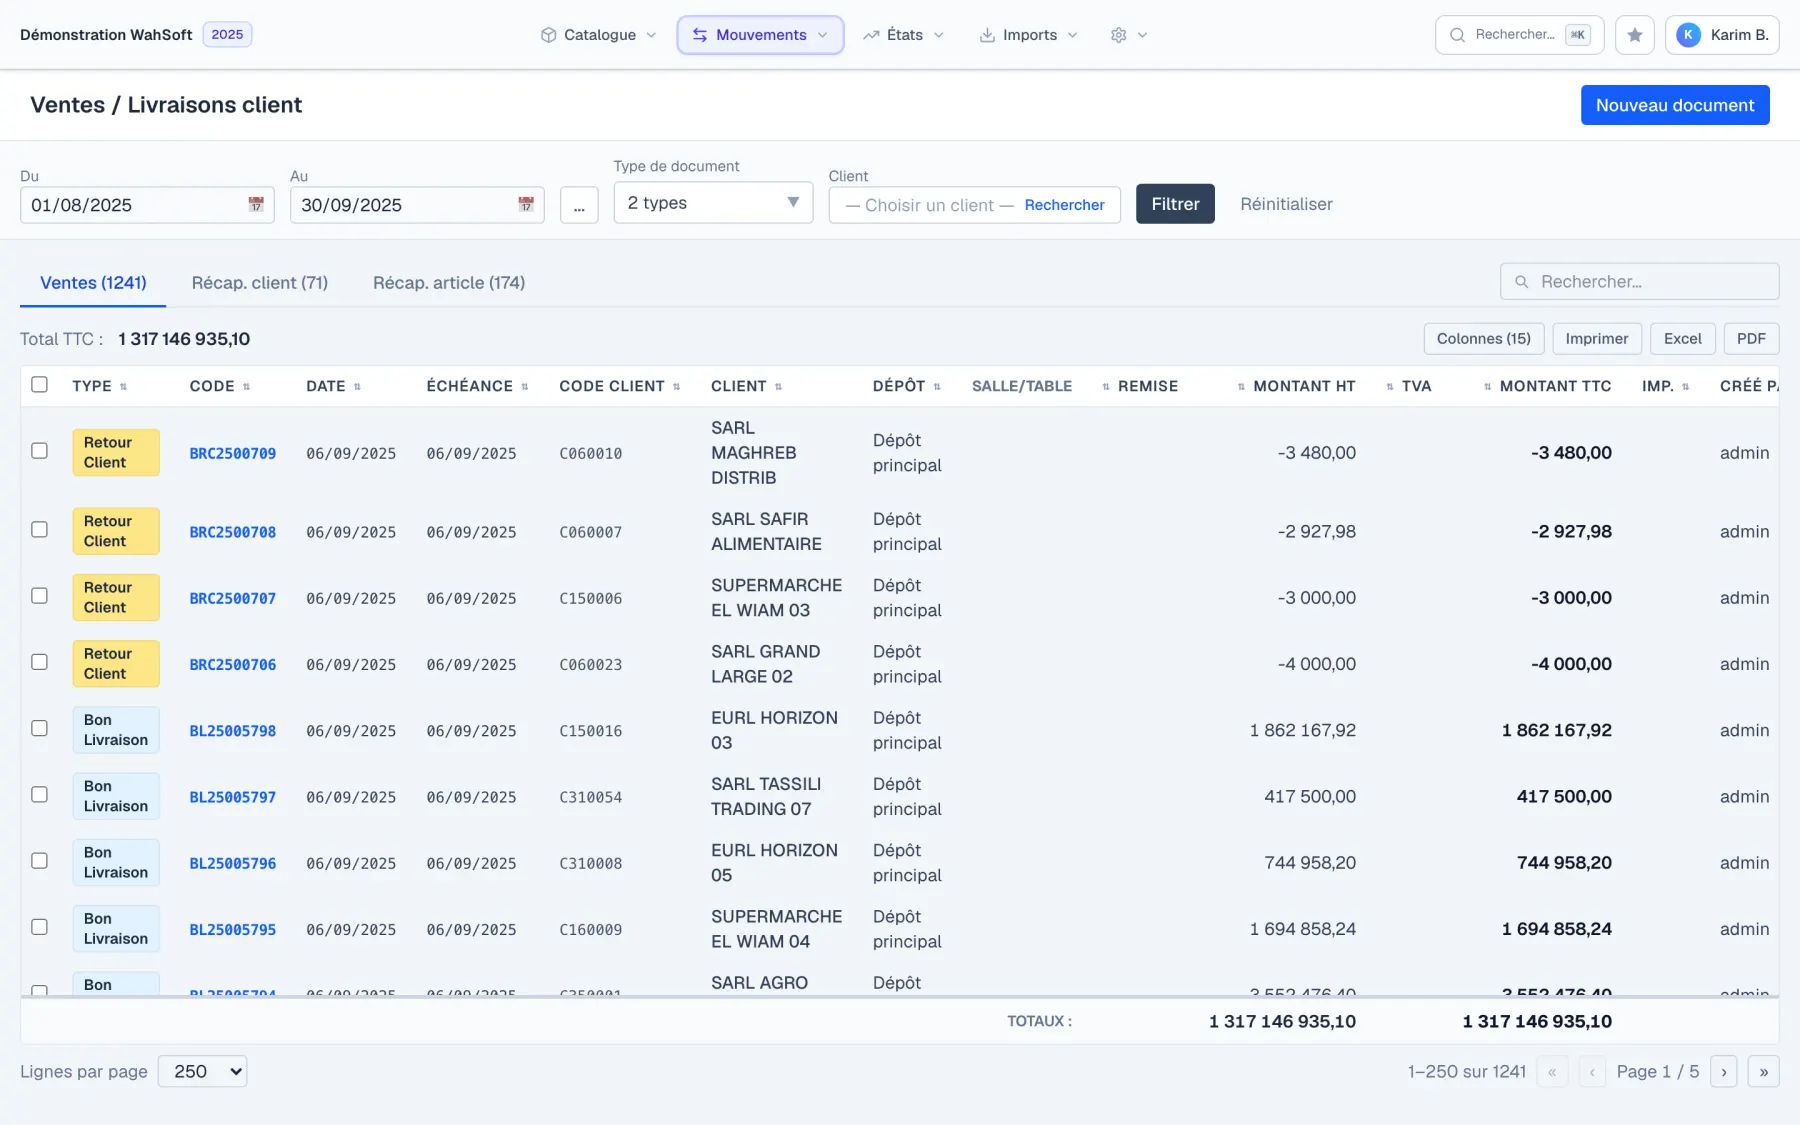Go to next page arrow
Screen dimensions: 1800x1125
click(x=1723, y=1072)
